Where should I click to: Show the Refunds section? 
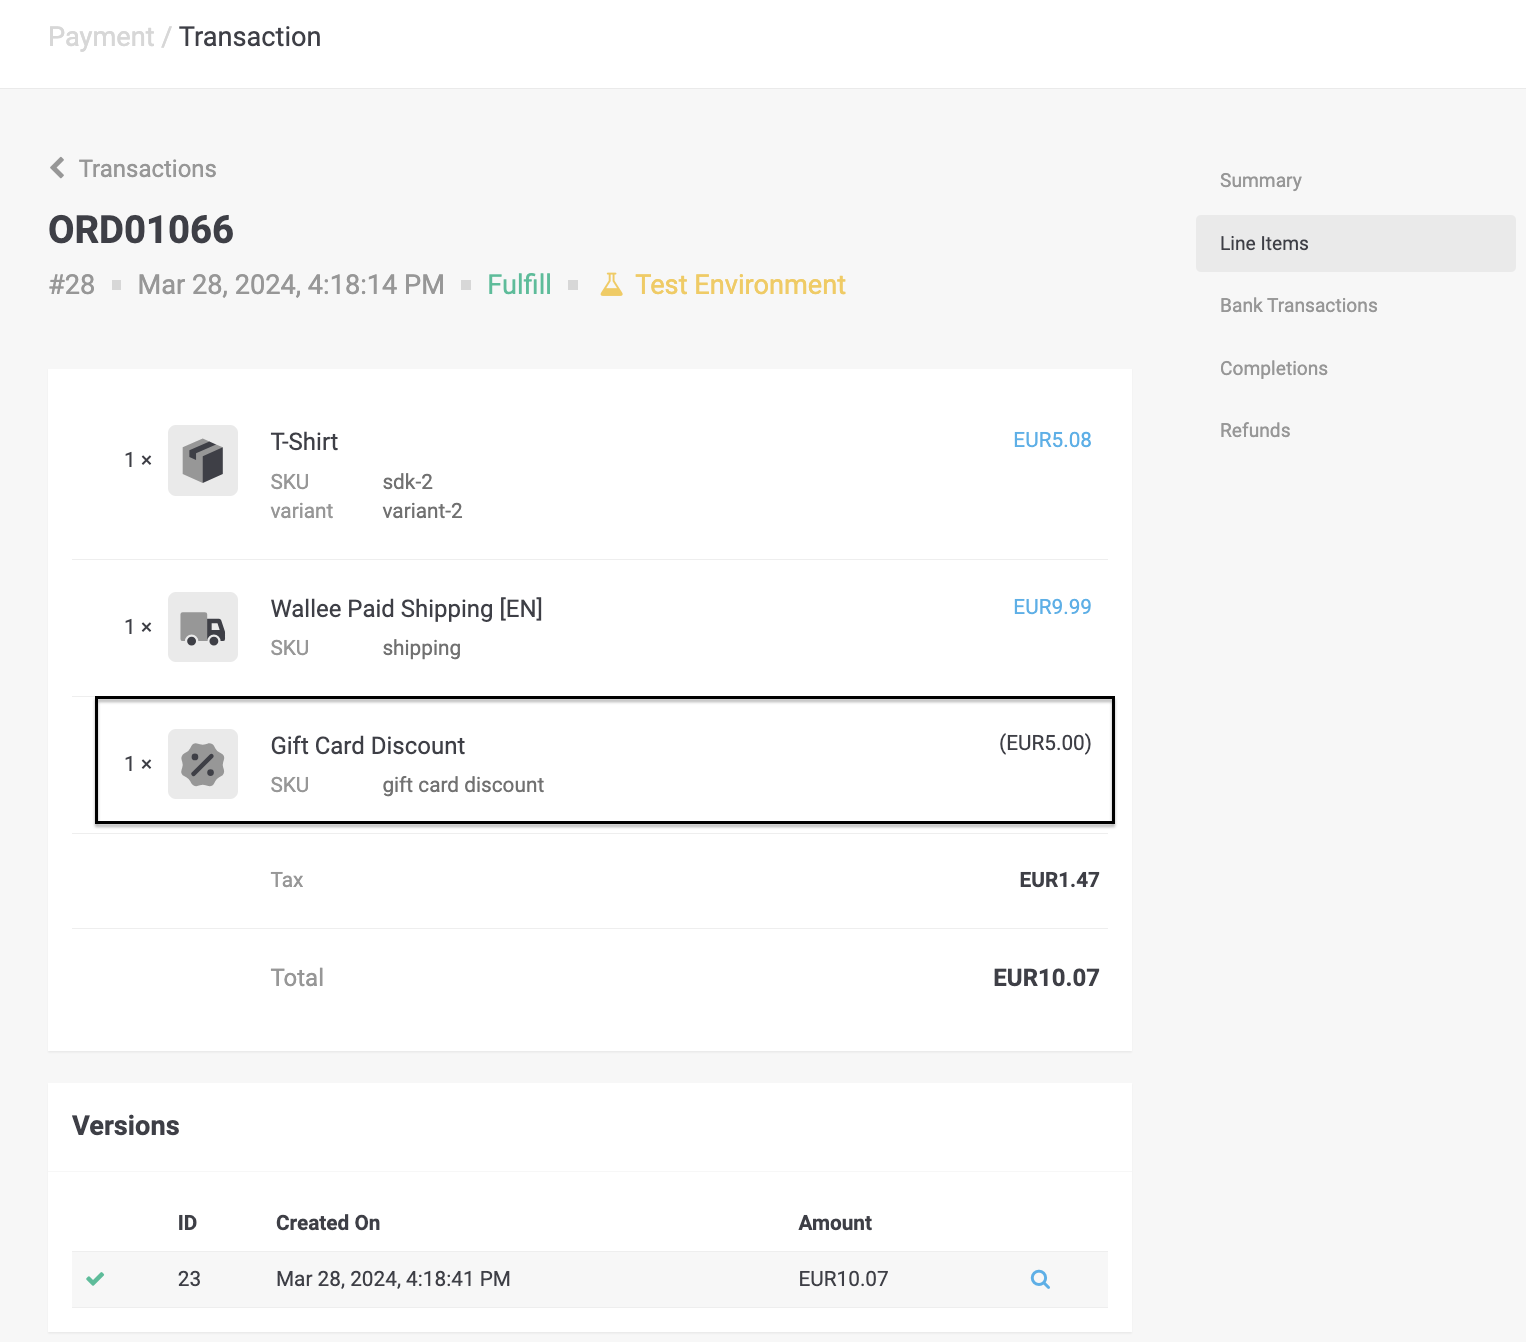[1254, 431]
